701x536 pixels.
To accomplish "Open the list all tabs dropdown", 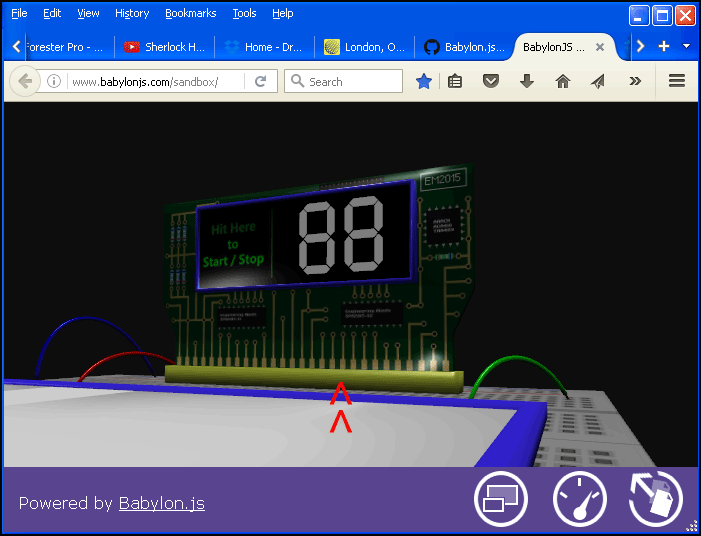I will pyautogui.click(x=686, y=46).
